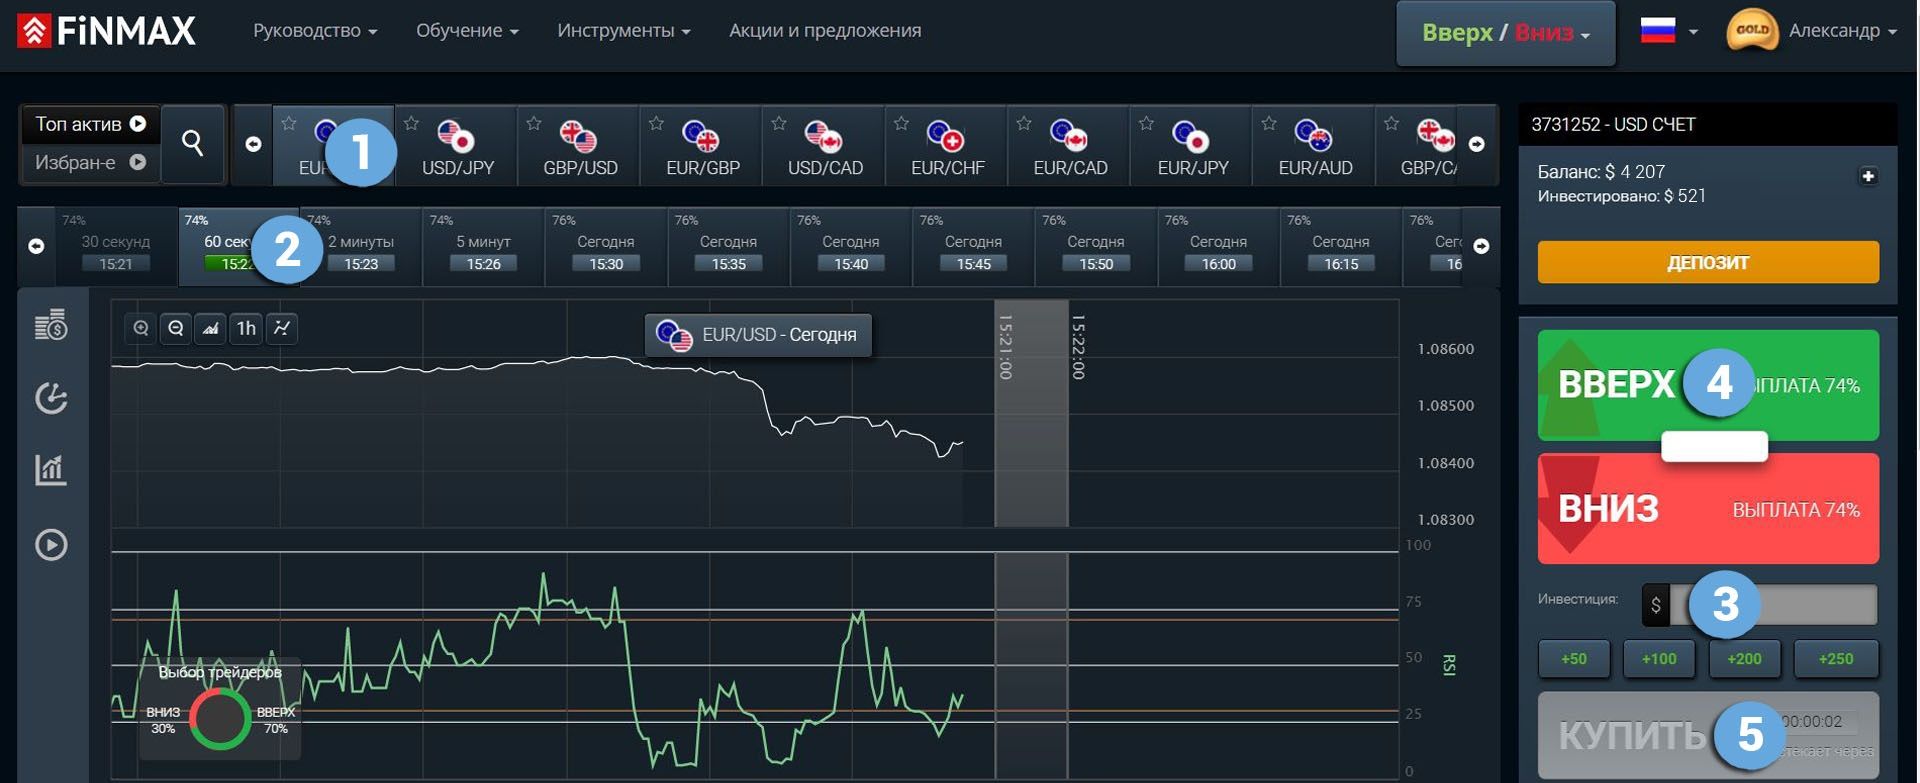Open the coins stack sidebar icon
This screenshot has width=1920, height=783.
(x=51, y=324)
